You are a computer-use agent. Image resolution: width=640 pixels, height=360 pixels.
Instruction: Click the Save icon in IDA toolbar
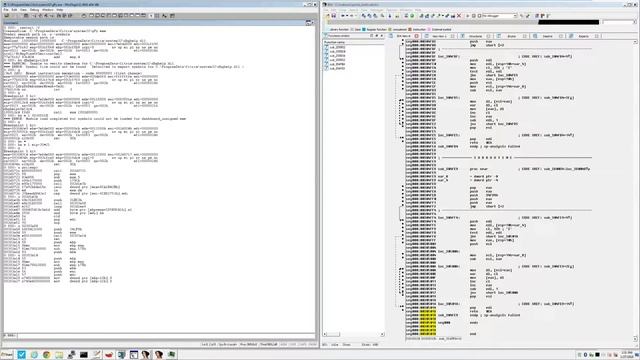click(x=334, y=16)
